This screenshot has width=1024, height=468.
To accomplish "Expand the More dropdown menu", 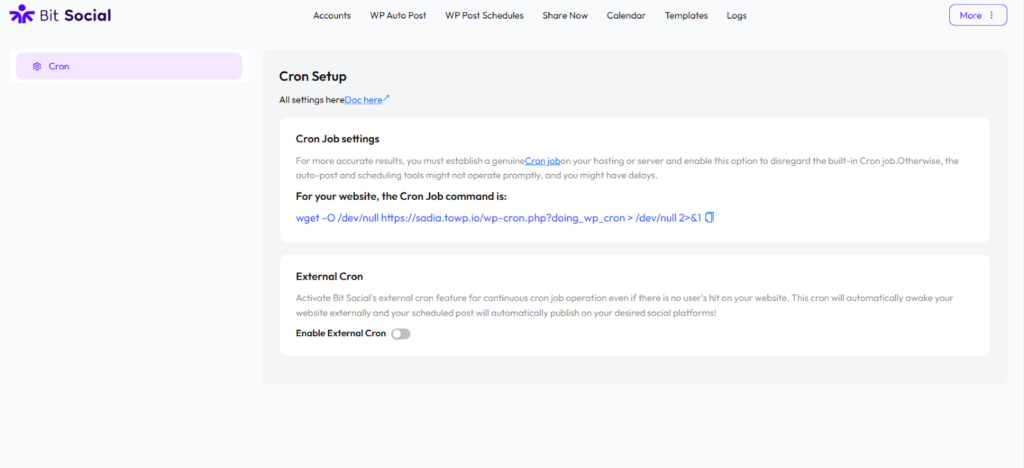I will (970, 15).
